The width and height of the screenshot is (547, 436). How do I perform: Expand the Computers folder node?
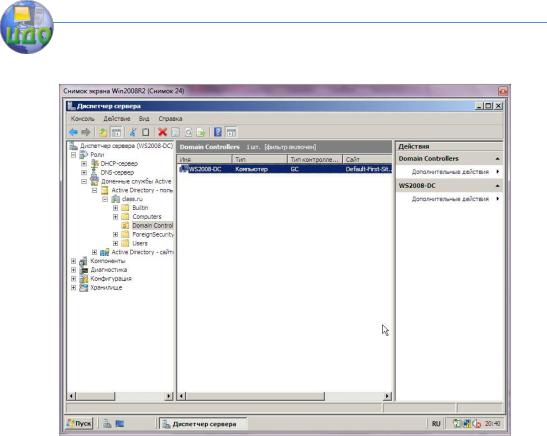point(115,217)
